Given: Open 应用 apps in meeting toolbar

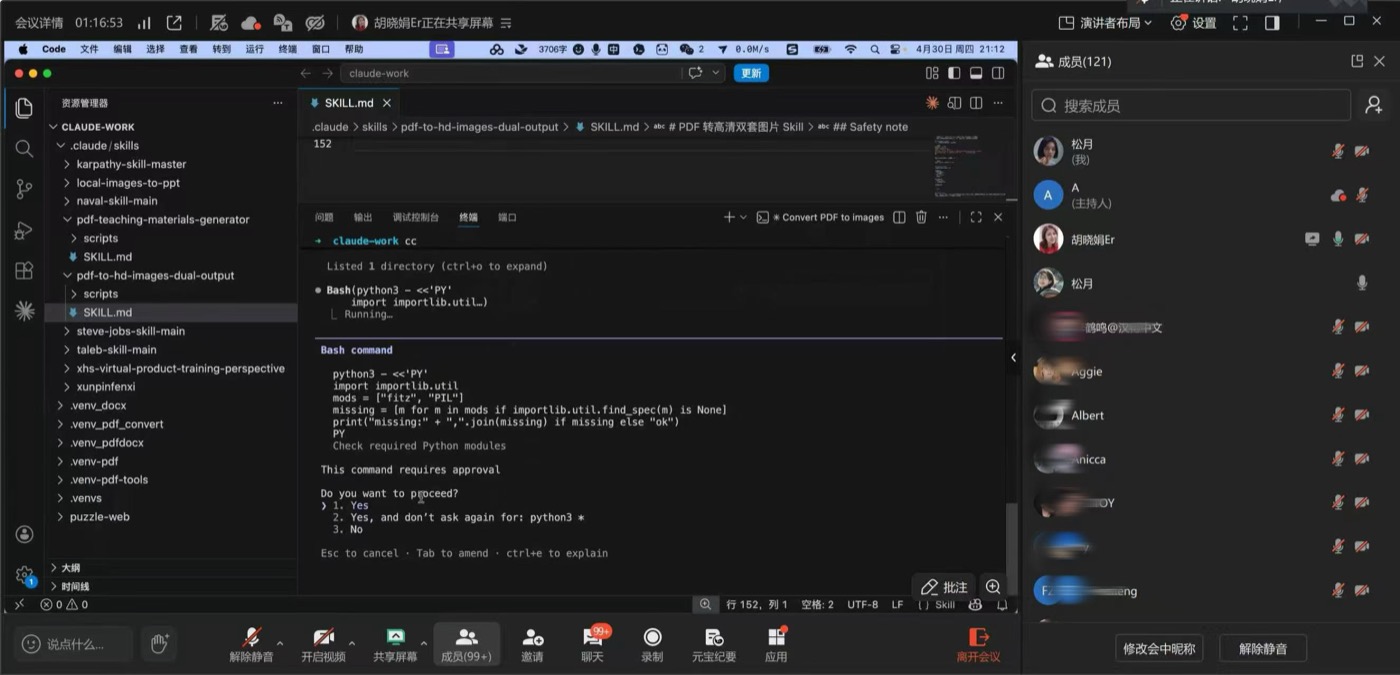Looking at the screenshot, I should [x=776, y=645].
